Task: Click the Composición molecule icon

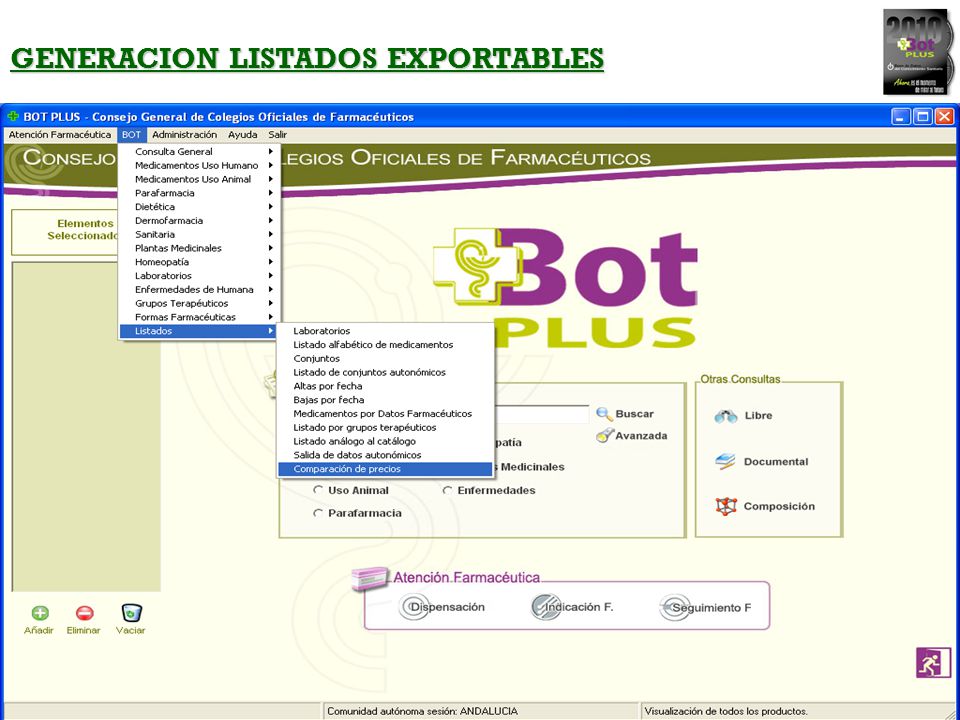Action: 726,506
